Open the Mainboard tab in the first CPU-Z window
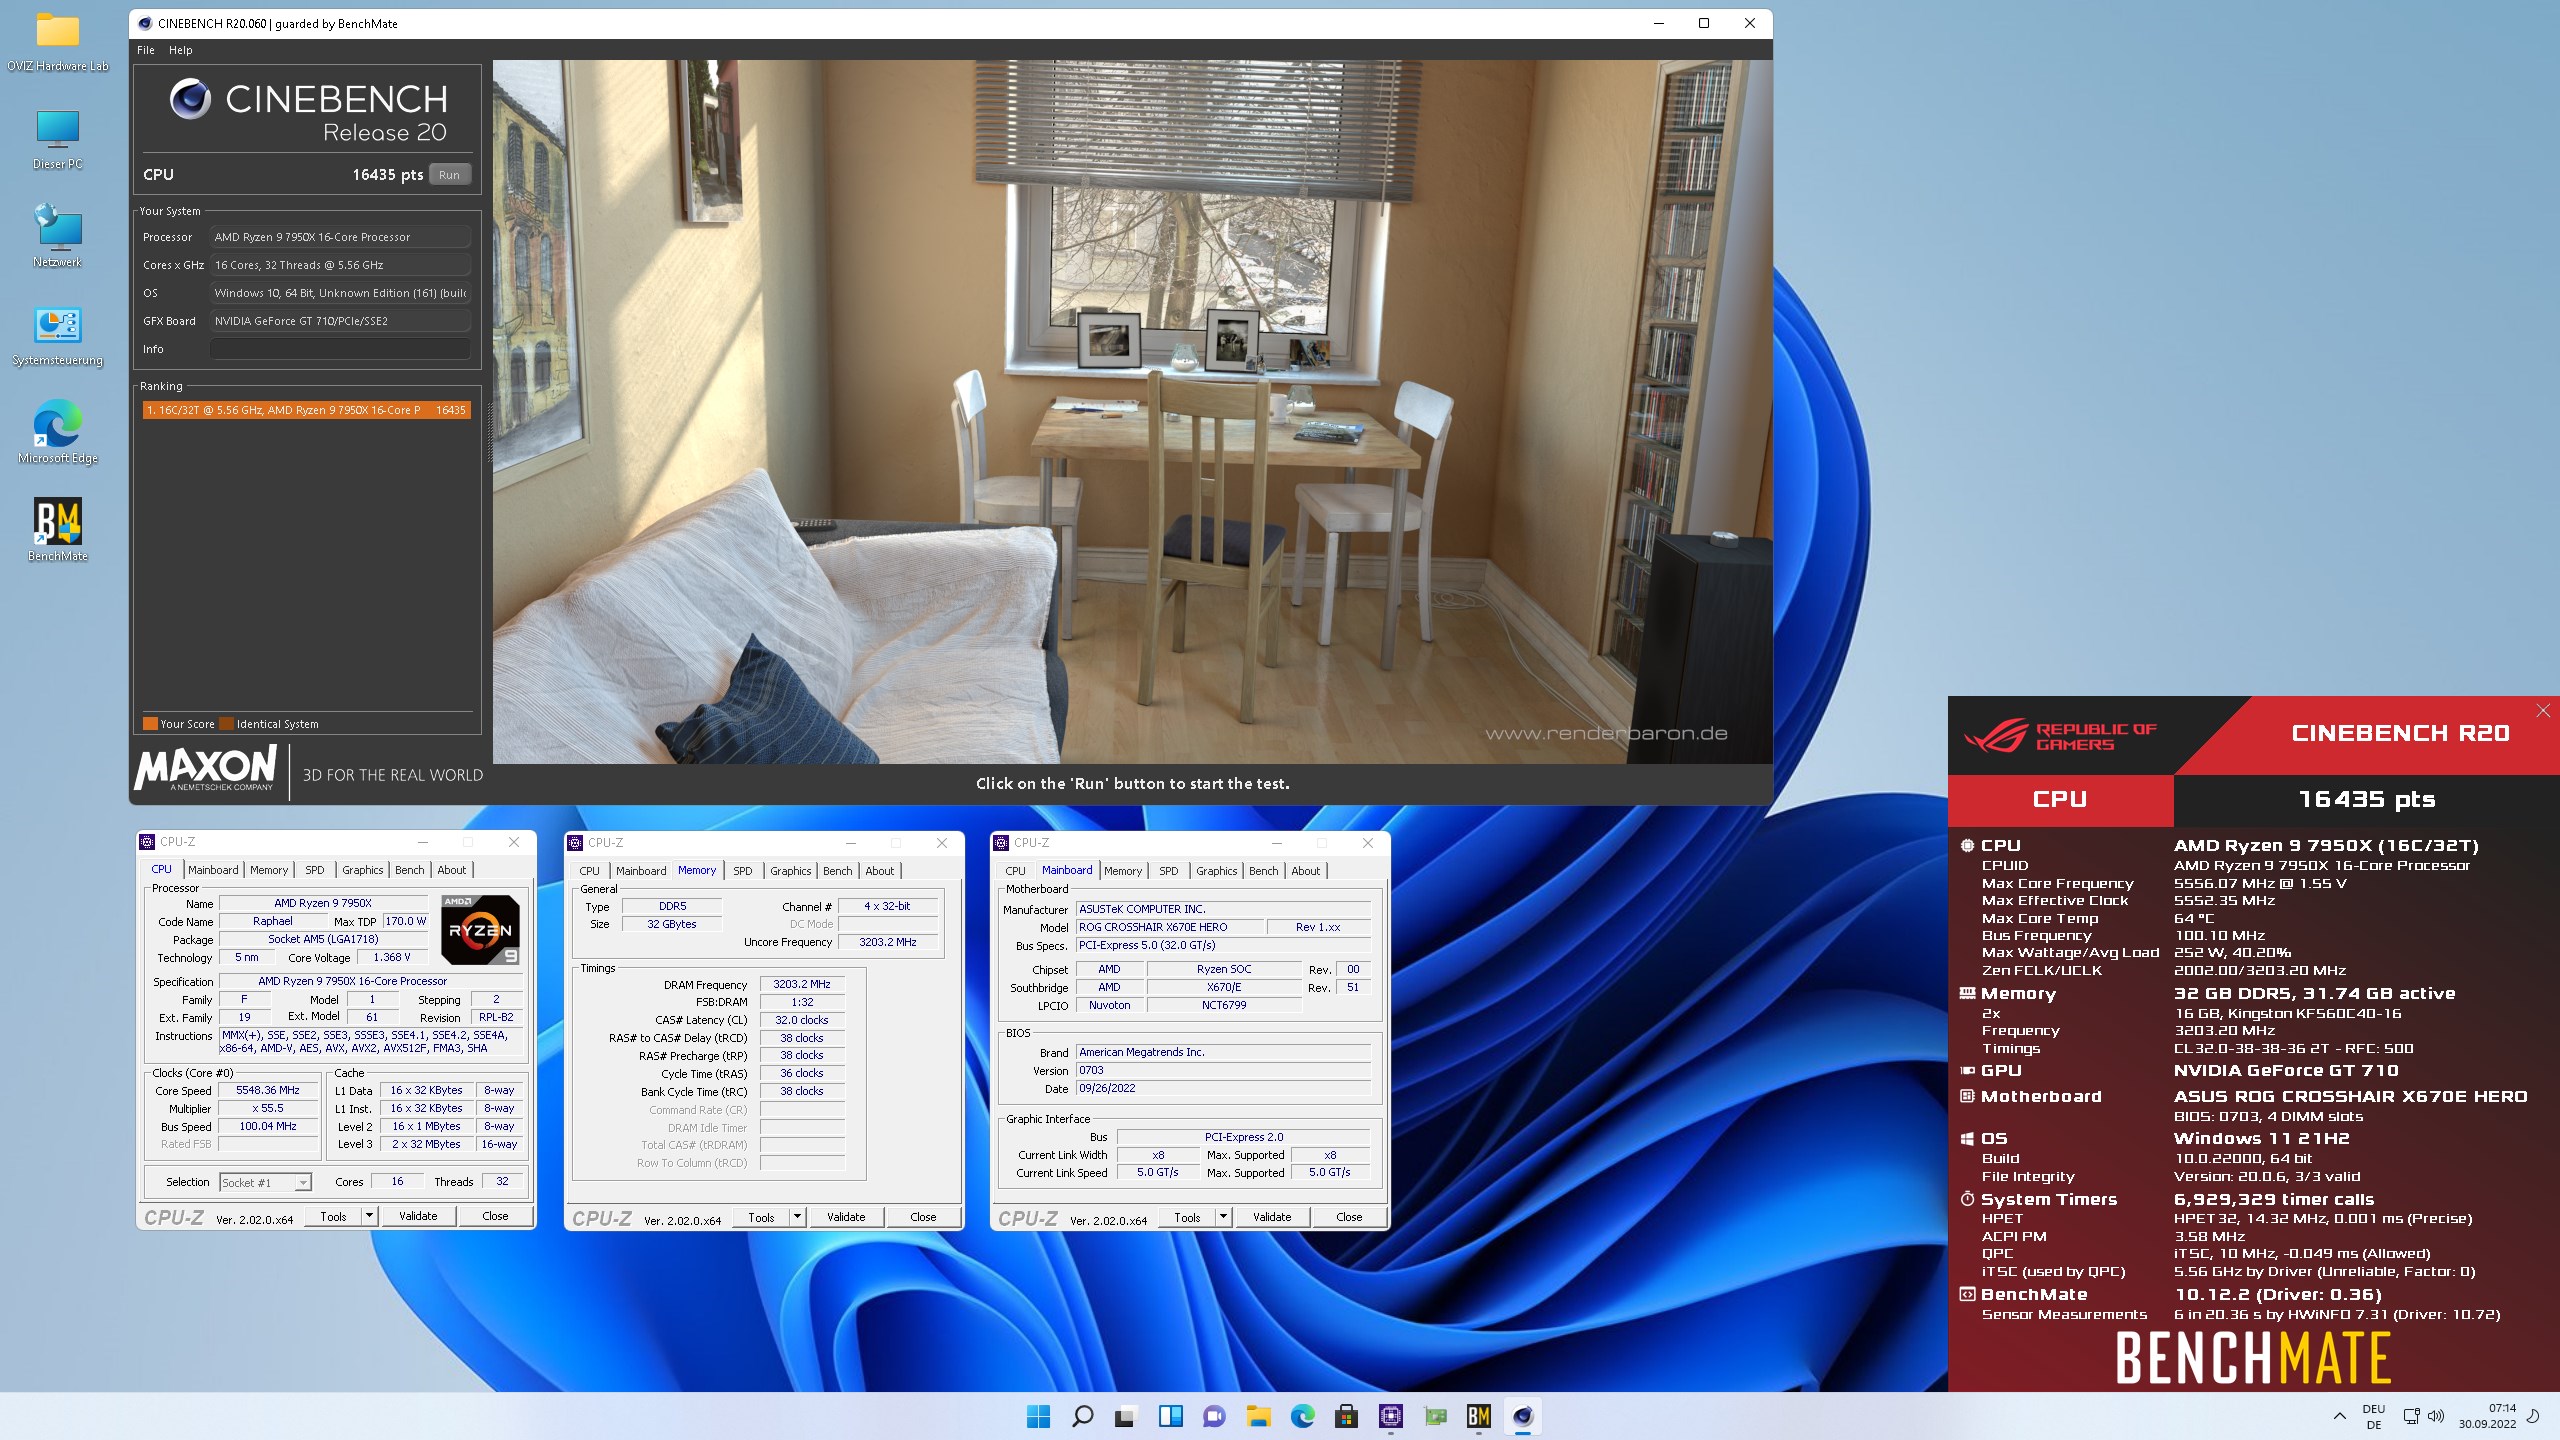The height and width of the screenshot is (1440, 2560). click(x=213, y=870)
